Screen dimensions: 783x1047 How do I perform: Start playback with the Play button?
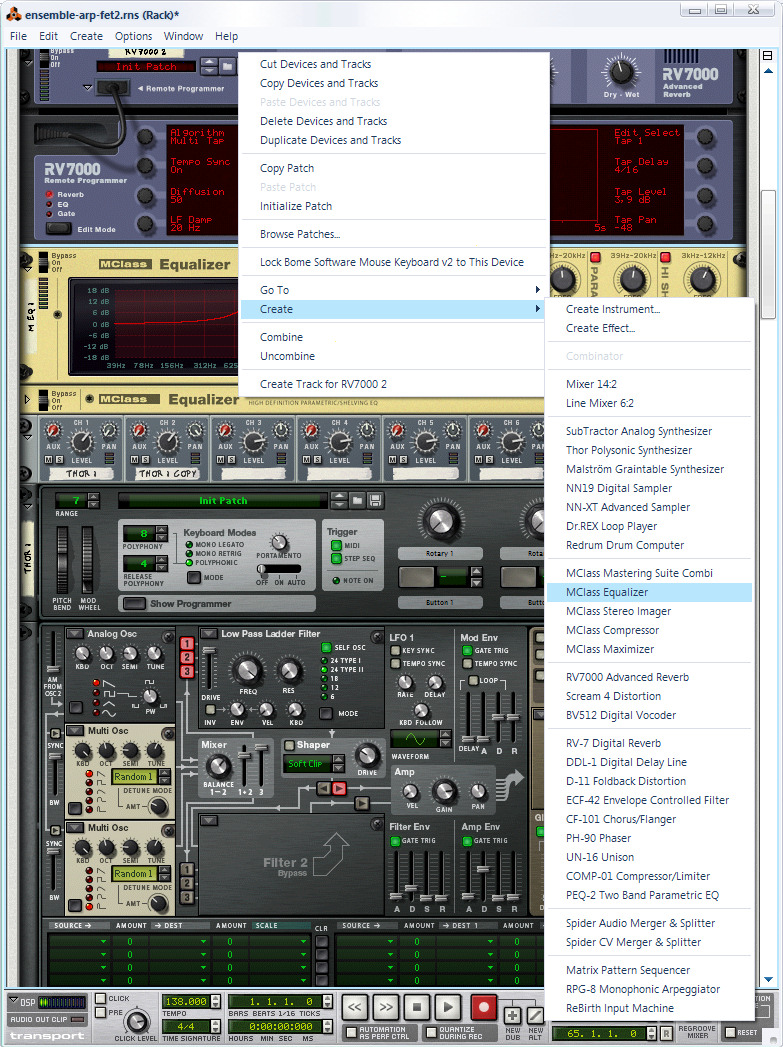tap(448, 1006)
